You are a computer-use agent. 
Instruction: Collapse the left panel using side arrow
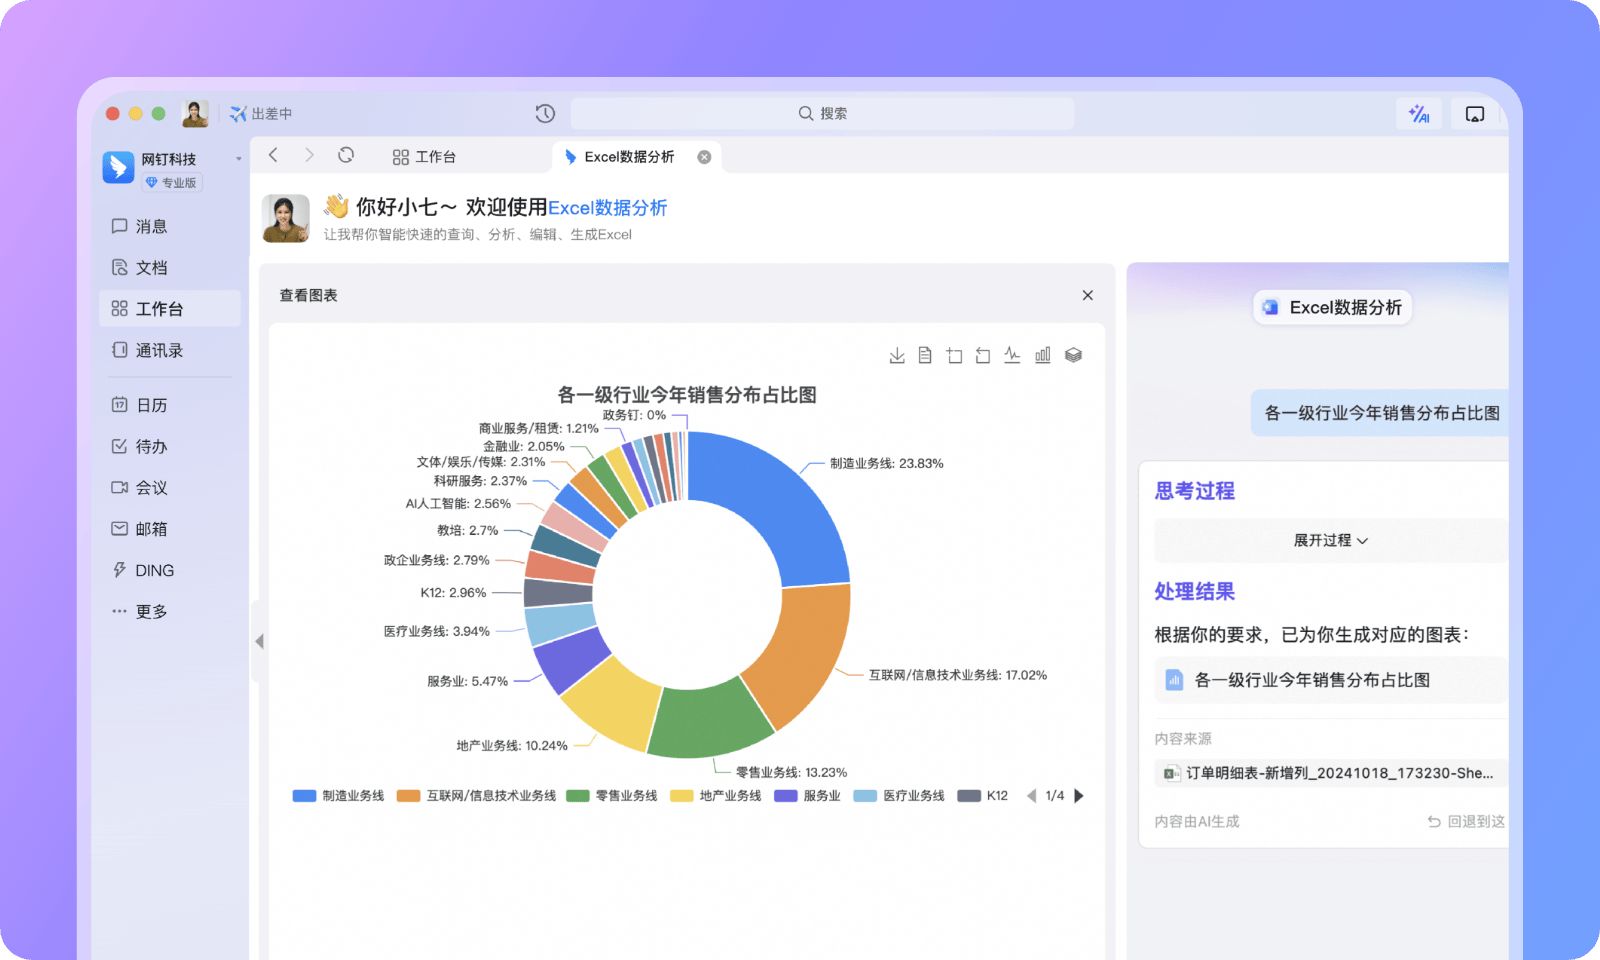click(x=259, y=641)
